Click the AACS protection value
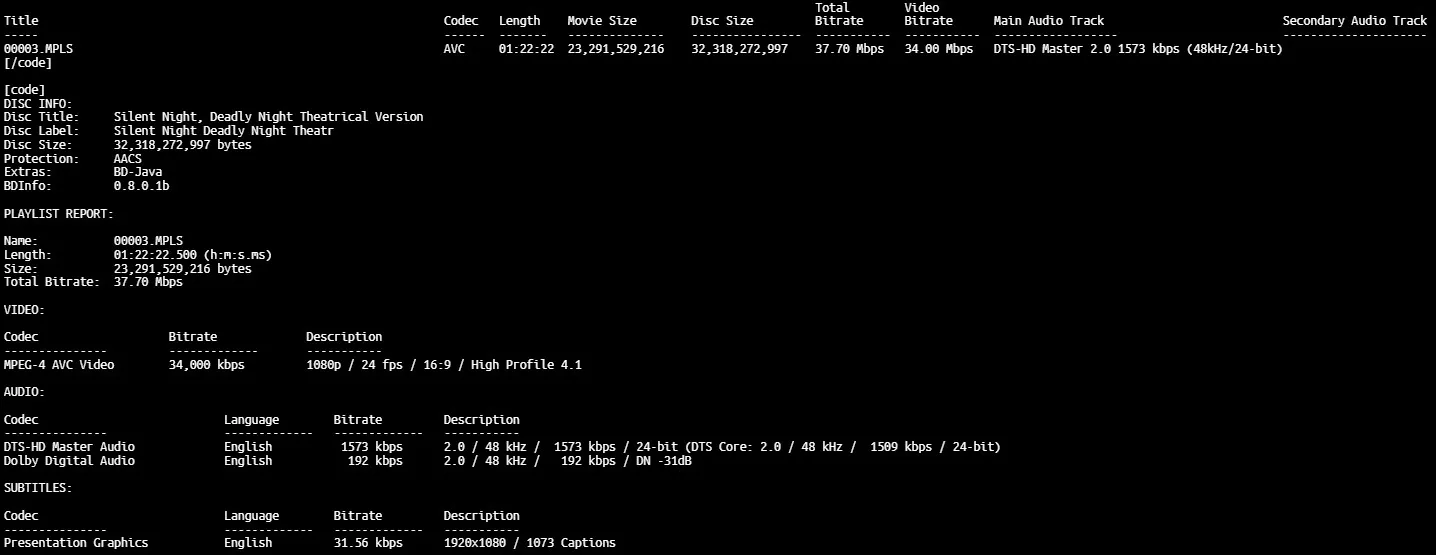1436x555 pixels. click(x=128, y=159)
